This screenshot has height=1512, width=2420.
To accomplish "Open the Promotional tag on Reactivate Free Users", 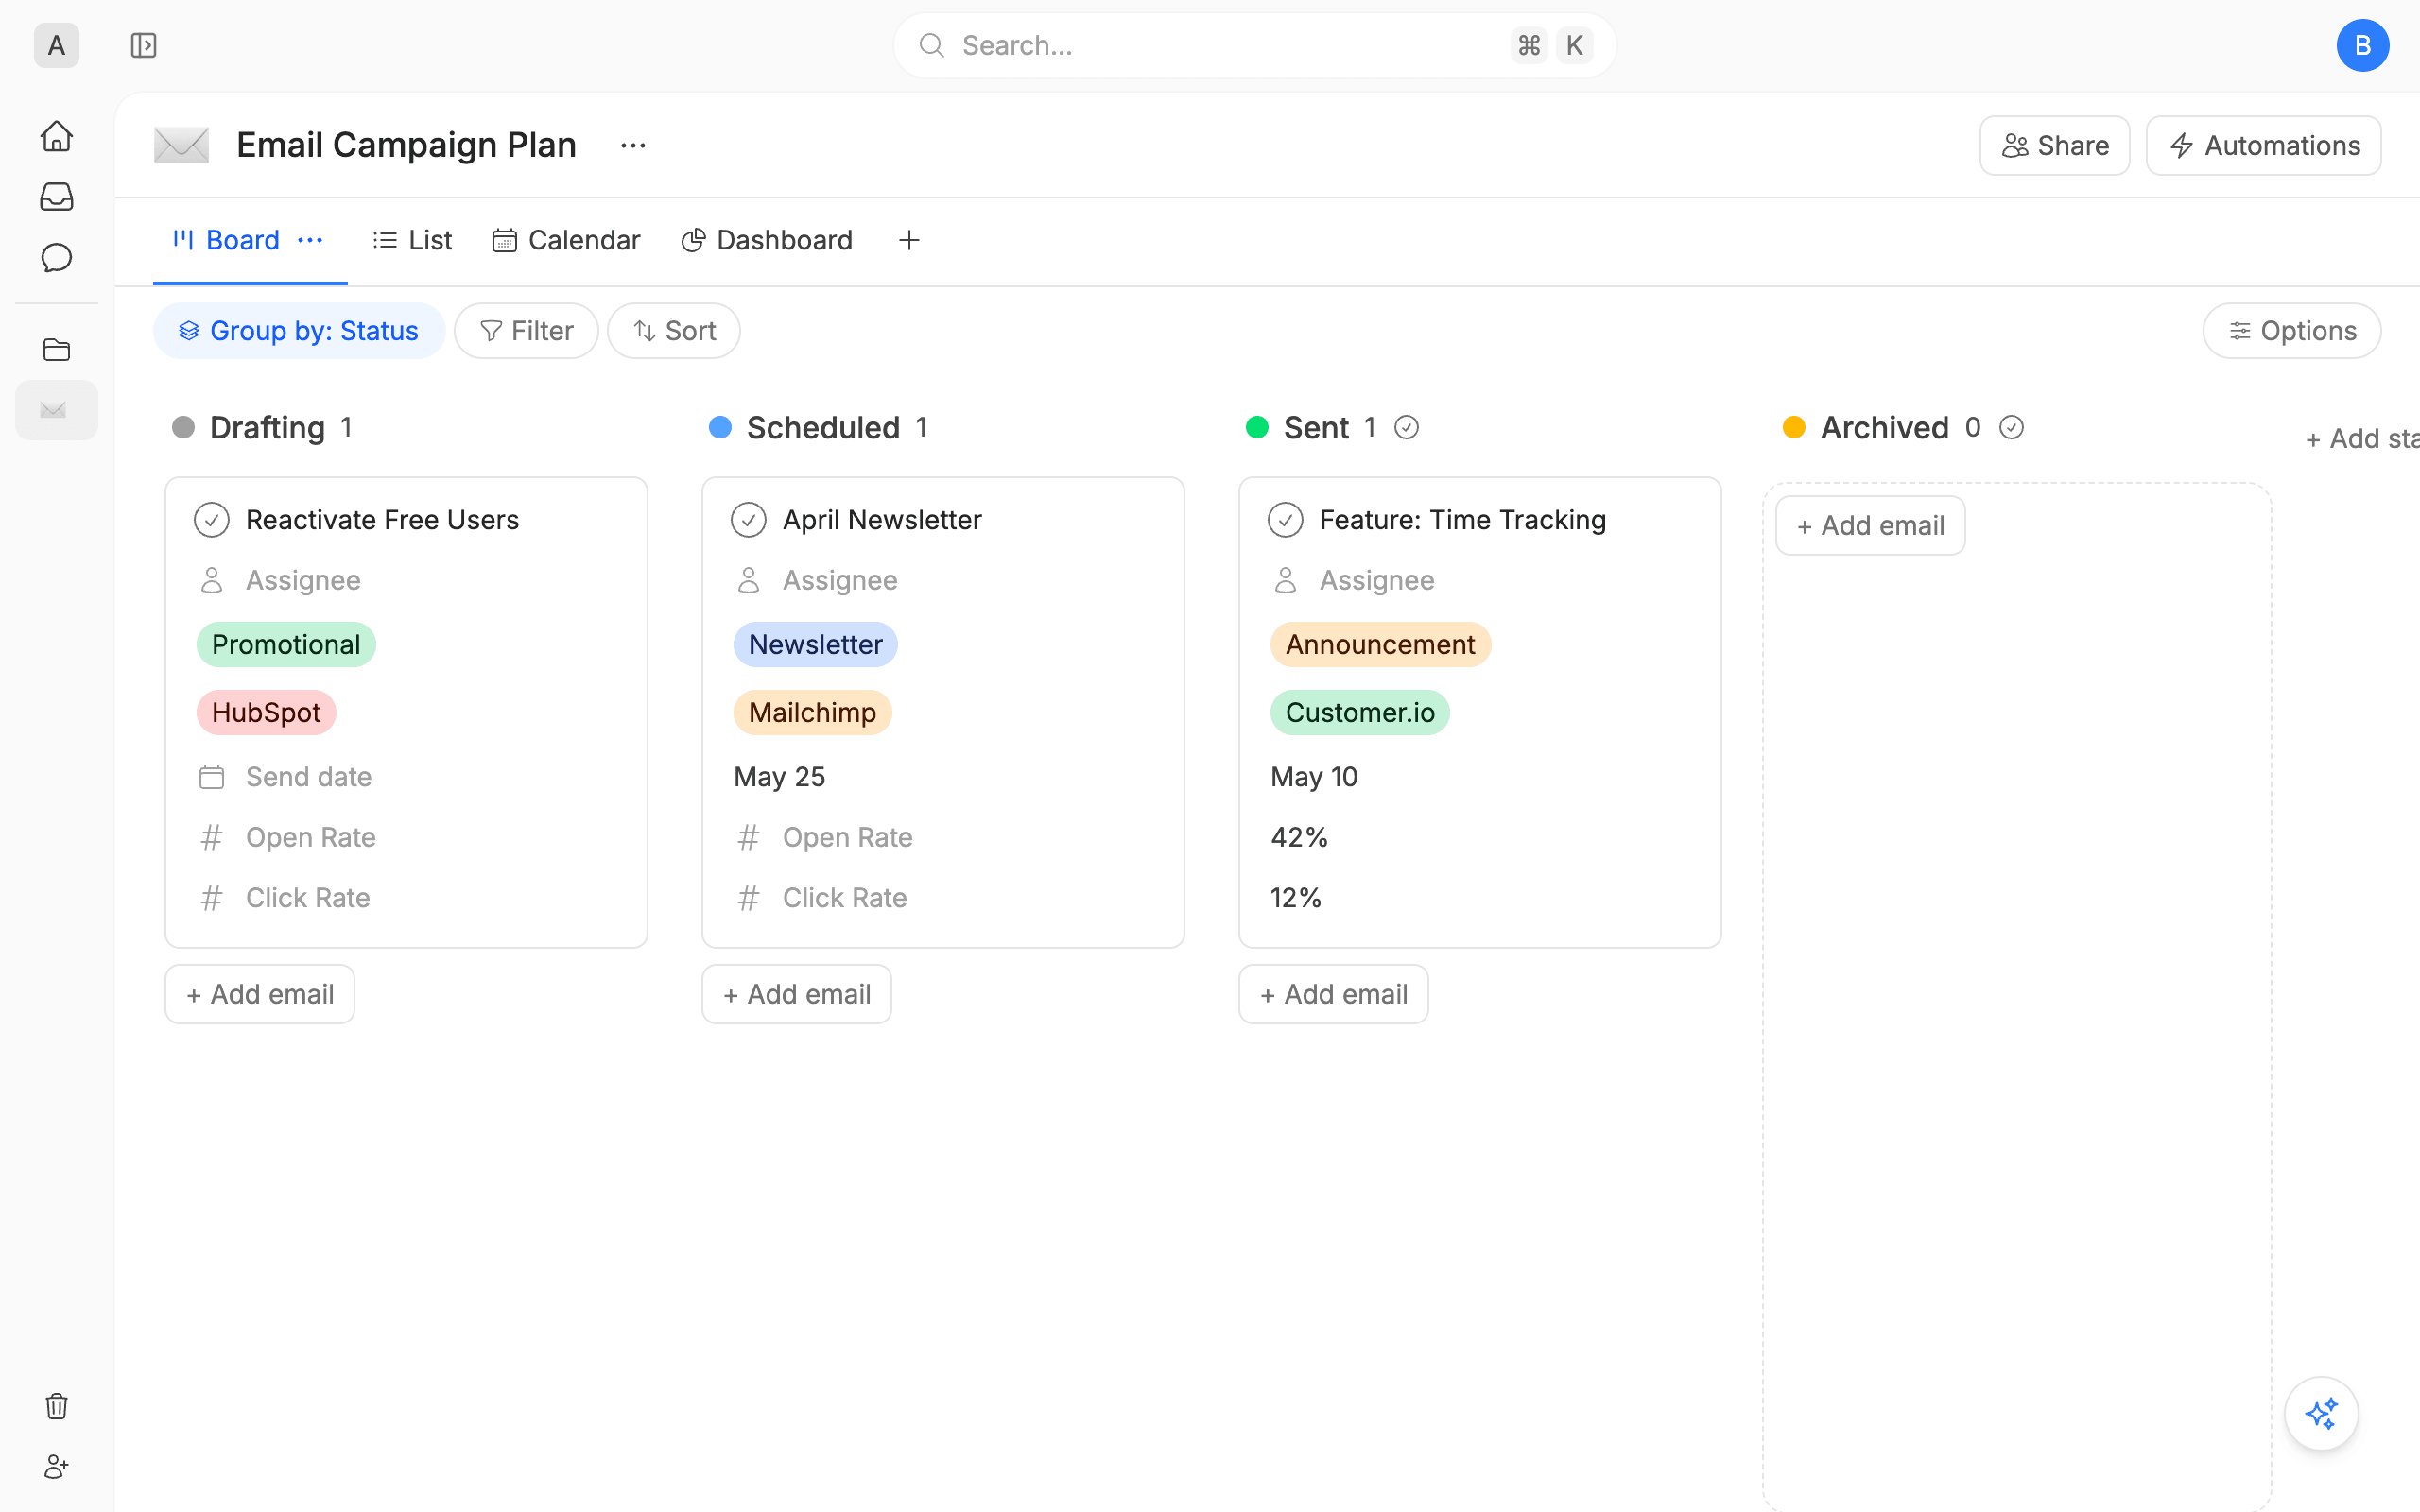I will (x=286, y=644).
